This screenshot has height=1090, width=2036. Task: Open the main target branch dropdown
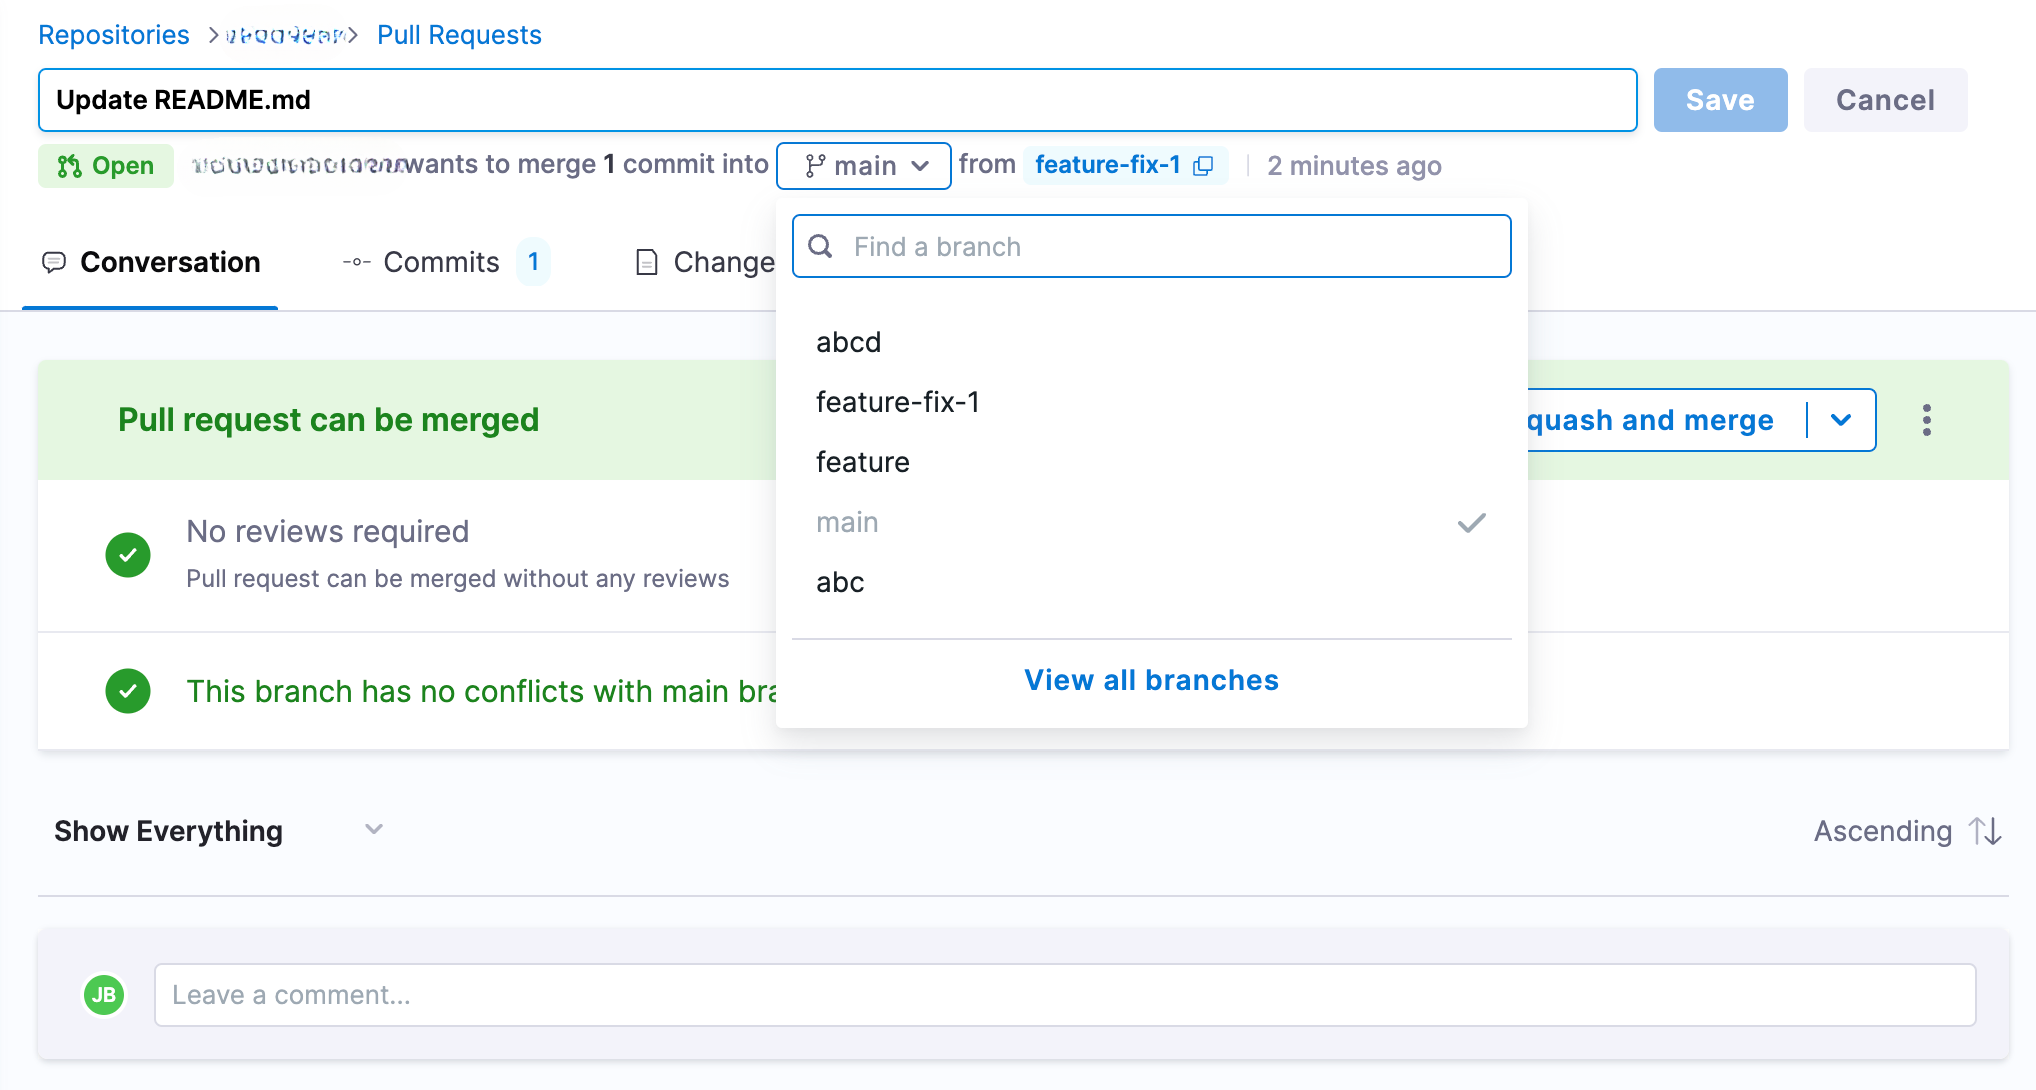click(864, 166)
